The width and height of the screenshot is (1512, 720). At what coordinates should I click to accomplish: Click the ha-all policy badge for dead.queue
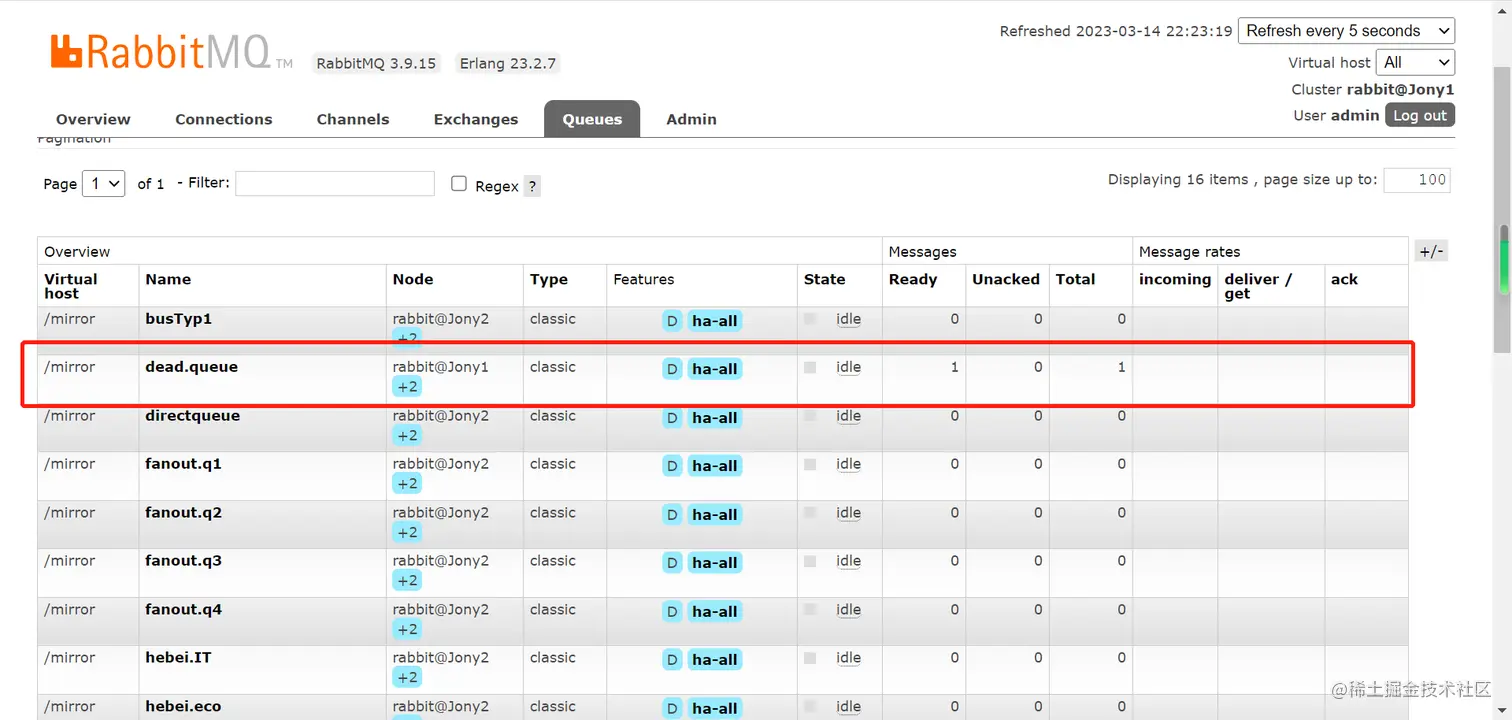pyautogui.click(x=714, y=369)
